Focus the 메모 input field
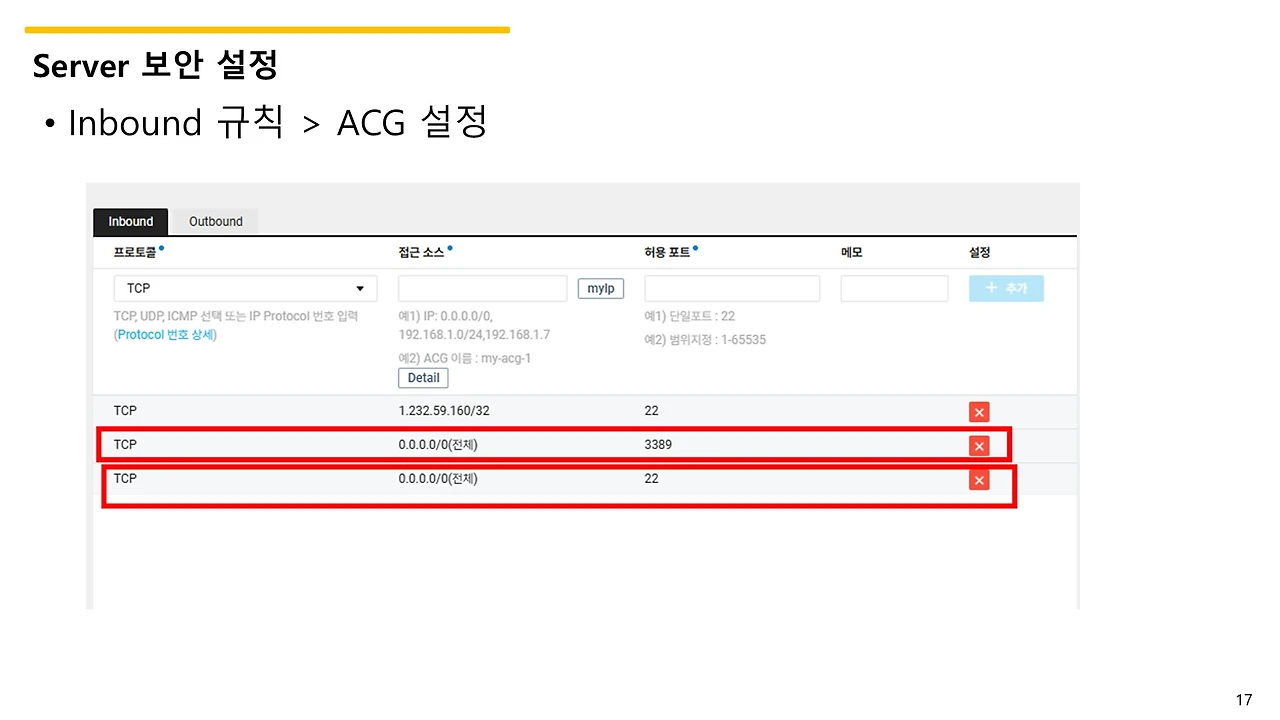 click(x=894, y=288)
